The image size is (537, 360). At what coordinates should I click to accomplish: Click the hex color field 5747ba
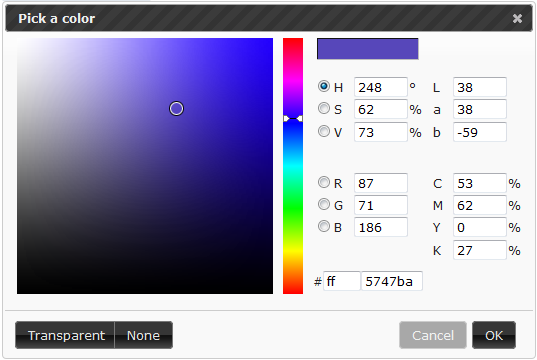pos(392,281)
